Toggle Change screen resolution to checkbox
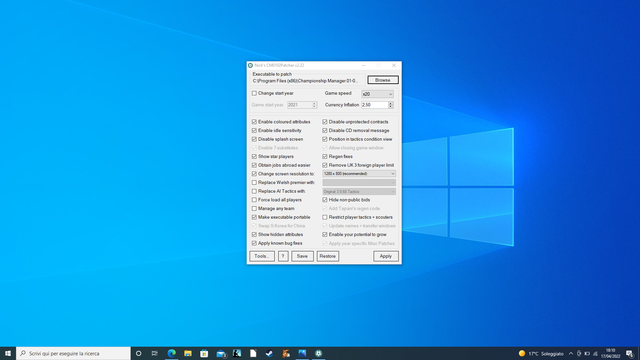640x360 pixels. point(254,174)
